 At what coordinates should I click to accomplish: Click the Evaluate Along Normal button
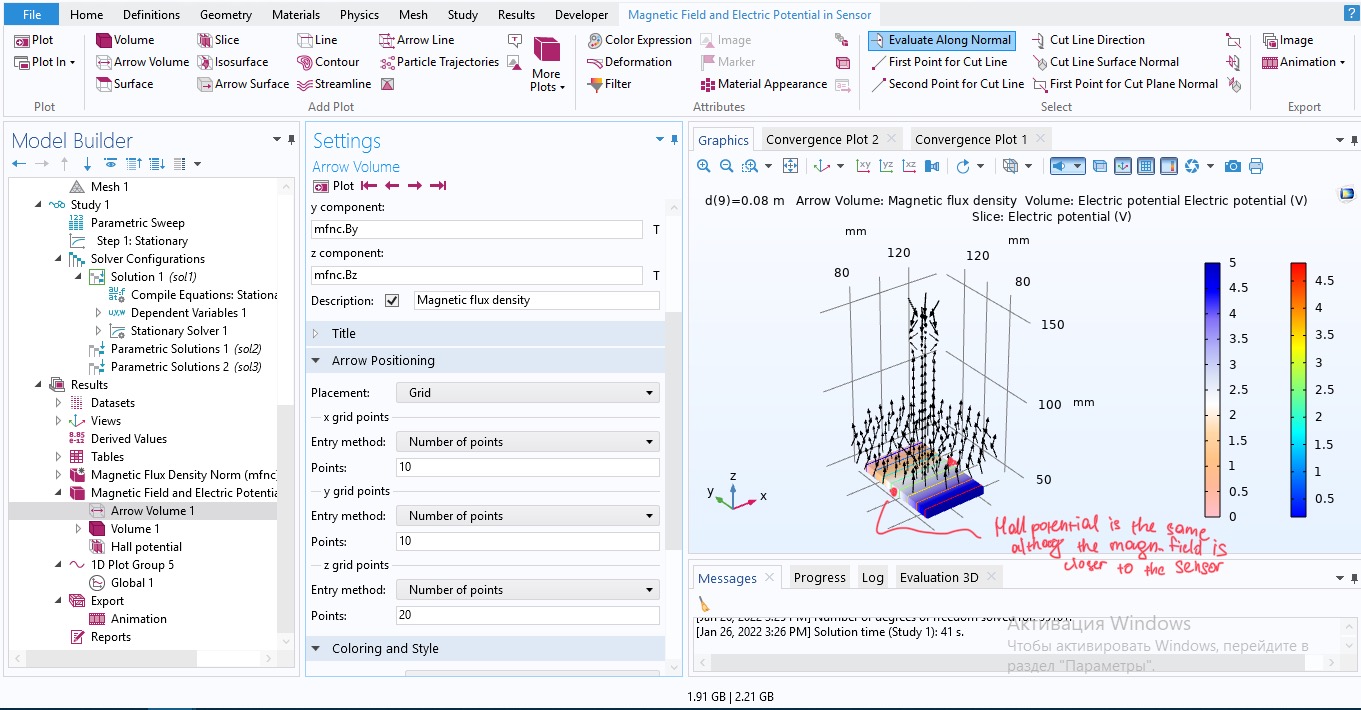941,40
